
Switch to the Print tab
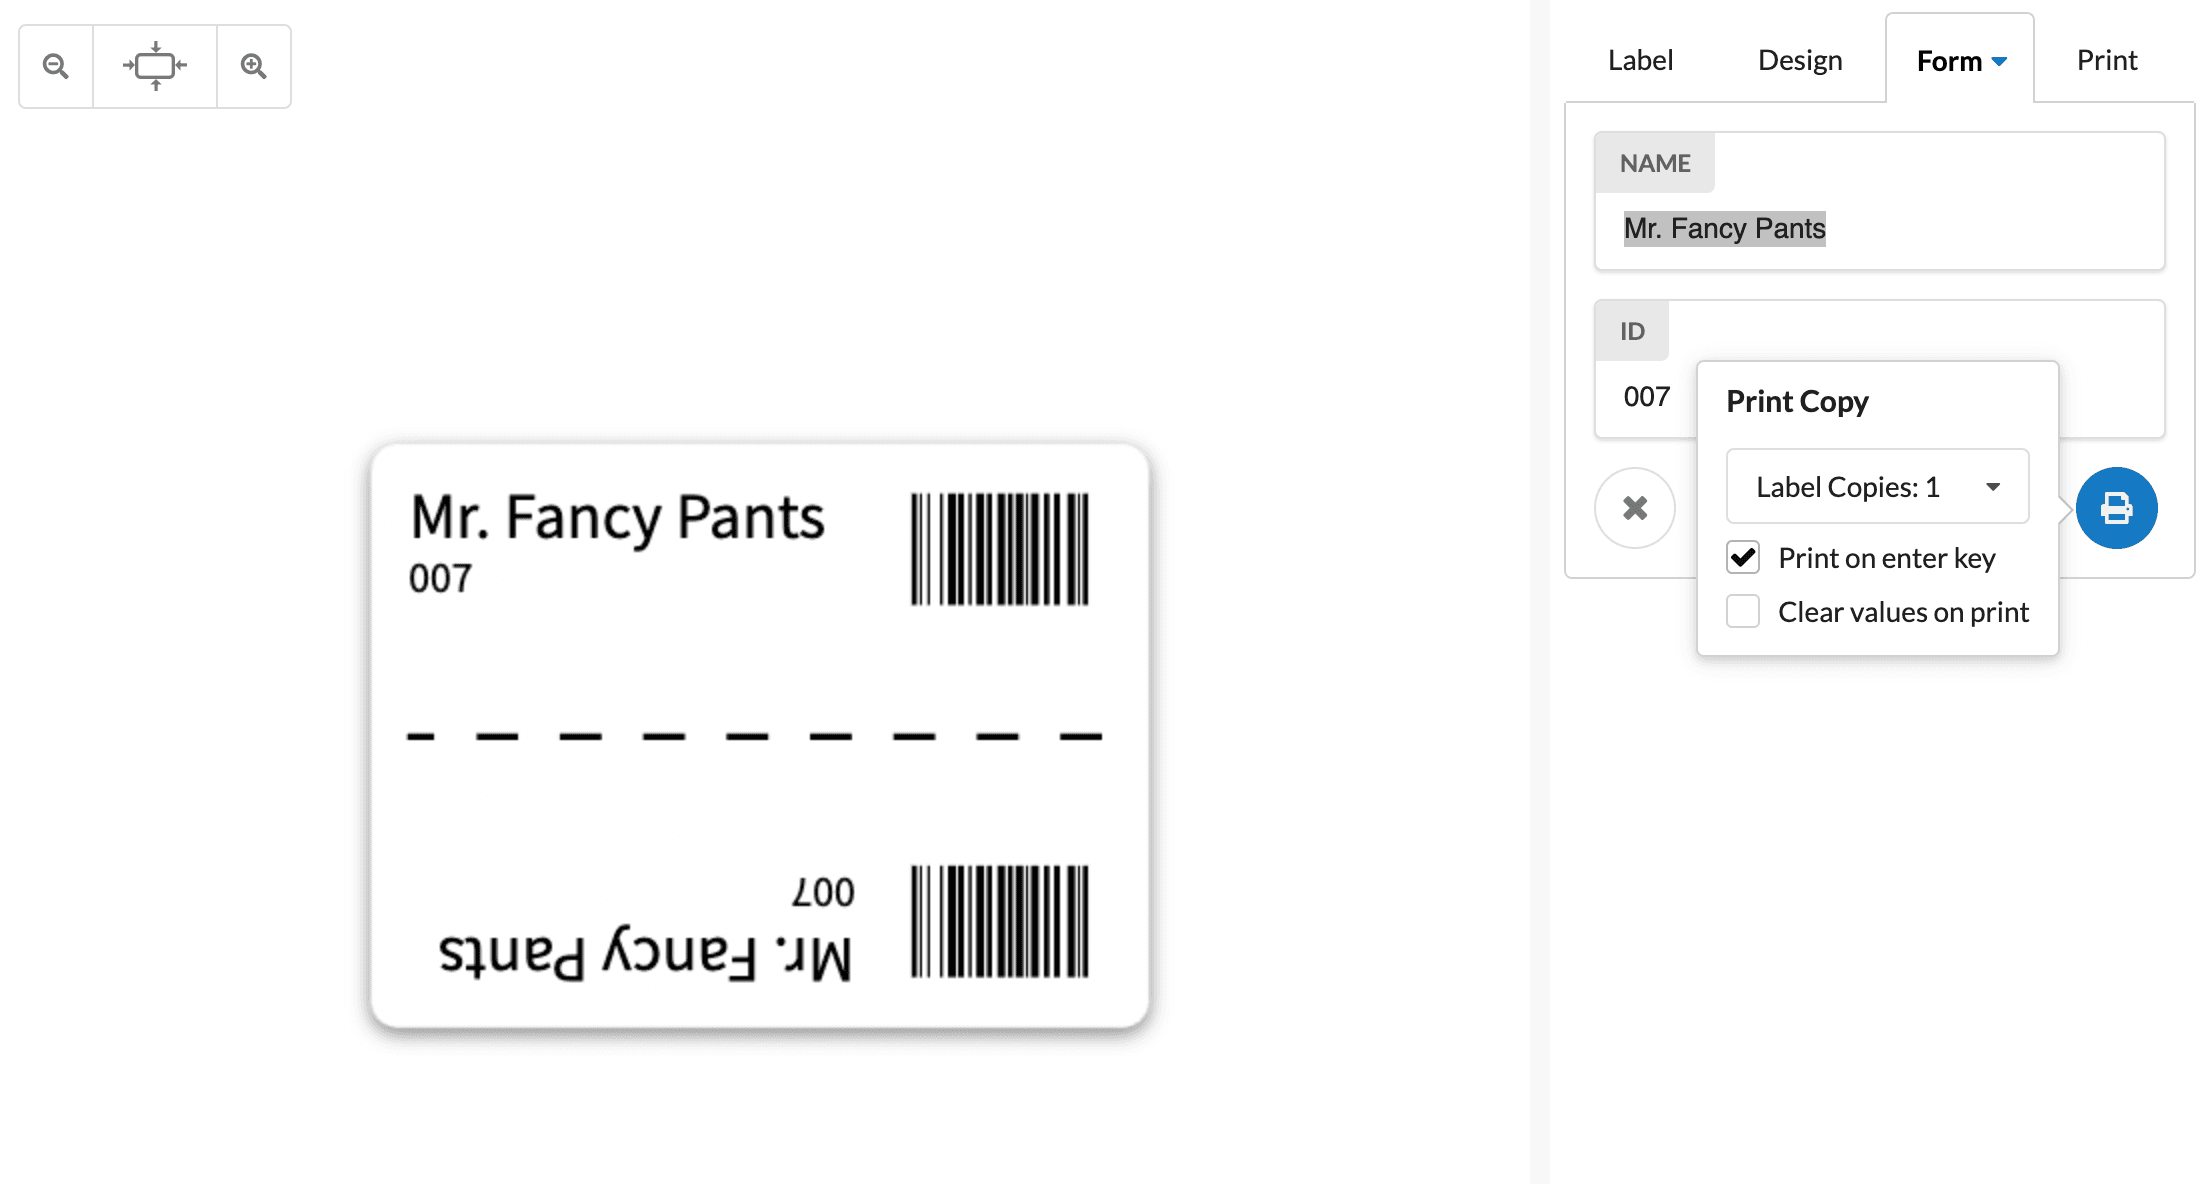(2106, 60)
